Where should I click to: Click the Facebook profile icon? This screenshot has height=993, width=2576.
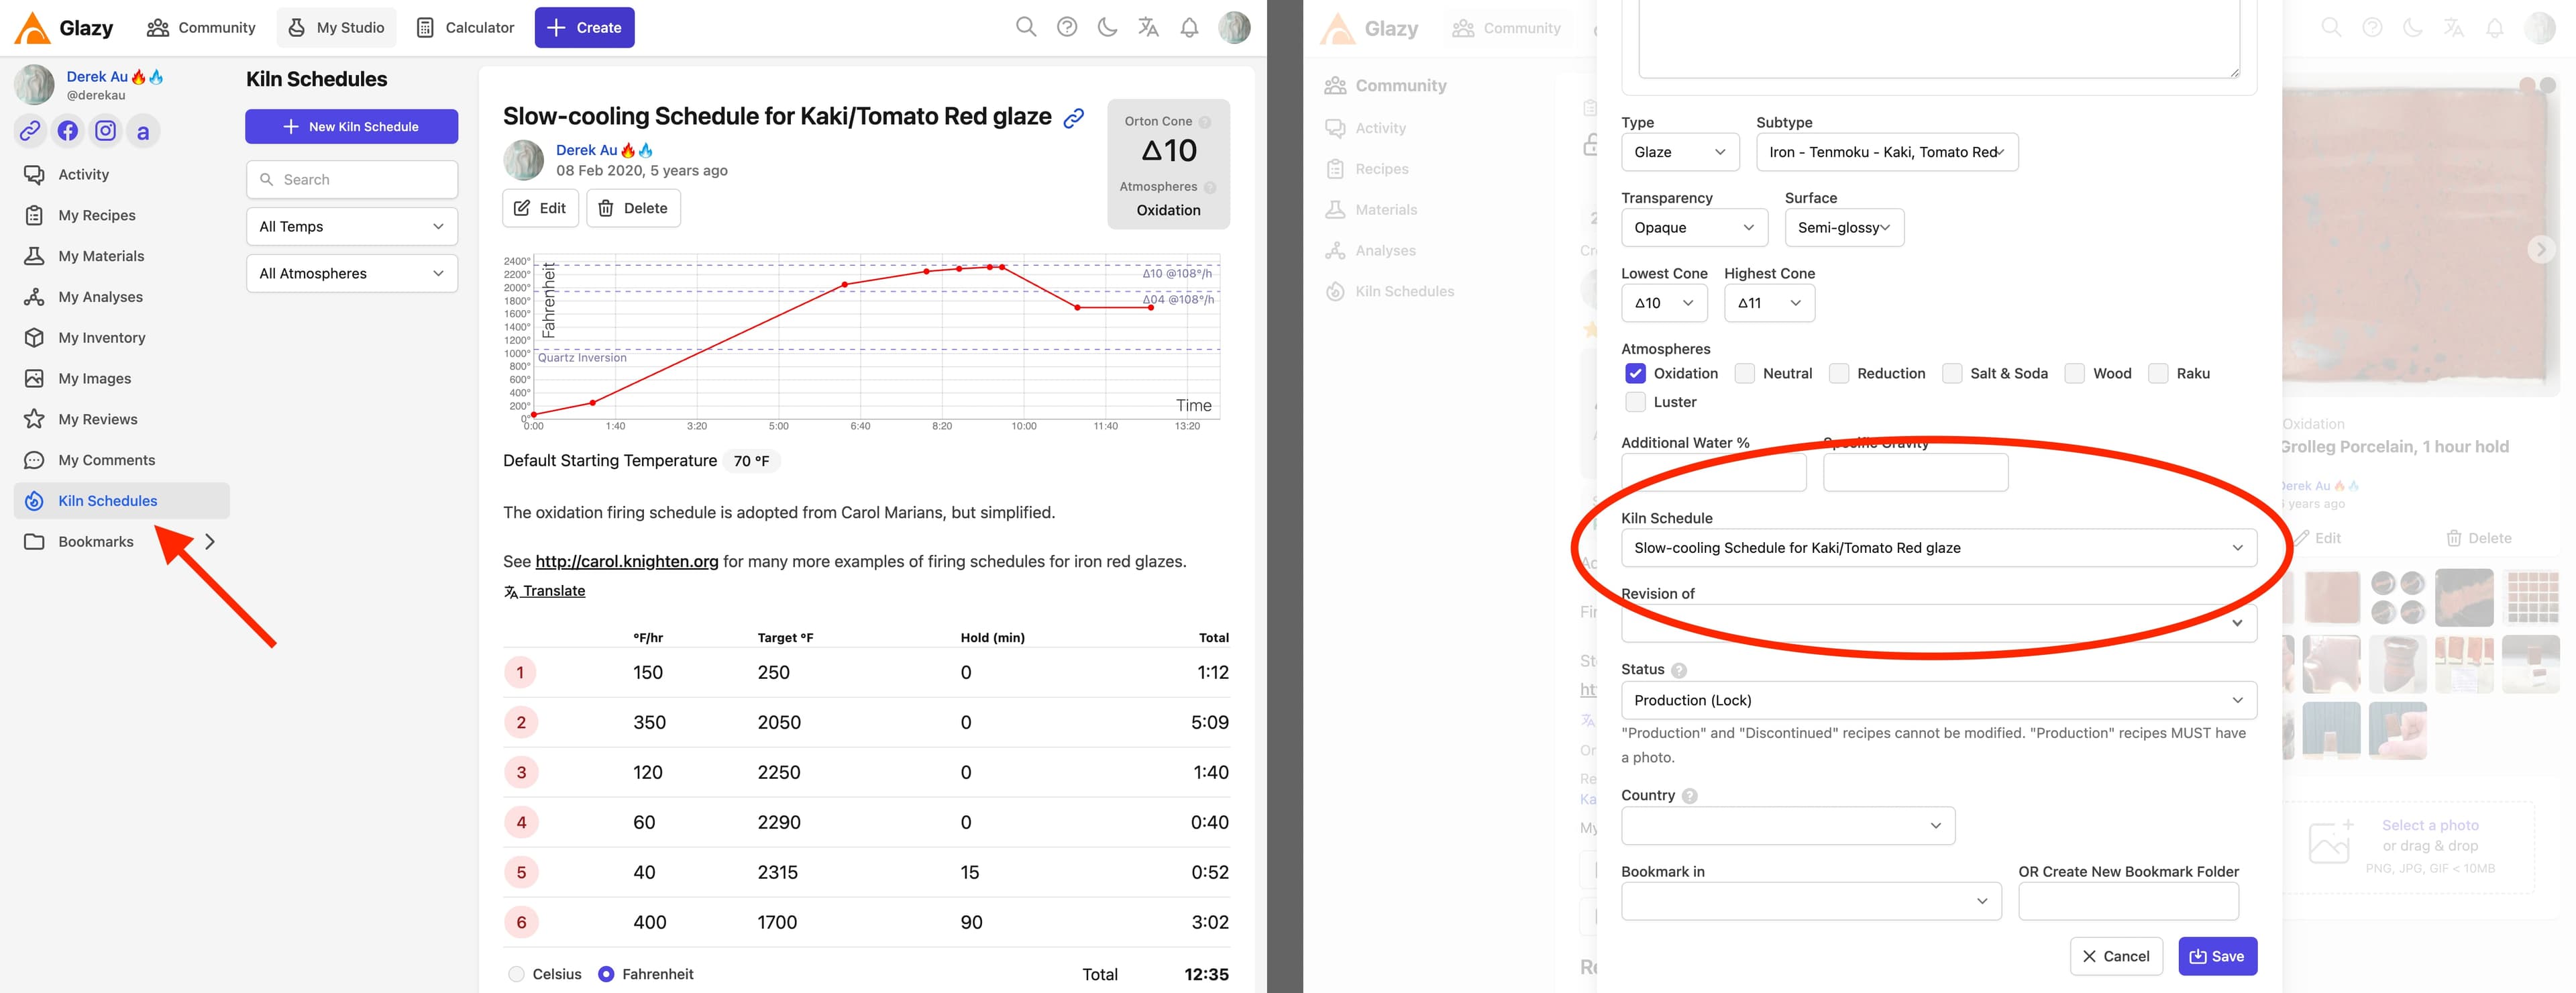68,131
